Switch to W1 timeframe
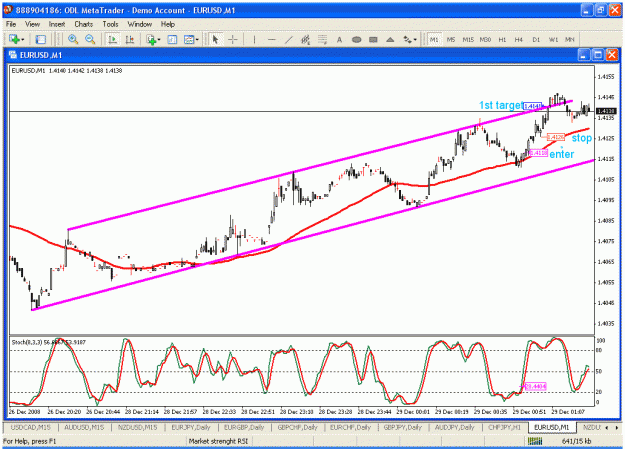The height and width of the screenshot is (449, 625). pos(553,39)
